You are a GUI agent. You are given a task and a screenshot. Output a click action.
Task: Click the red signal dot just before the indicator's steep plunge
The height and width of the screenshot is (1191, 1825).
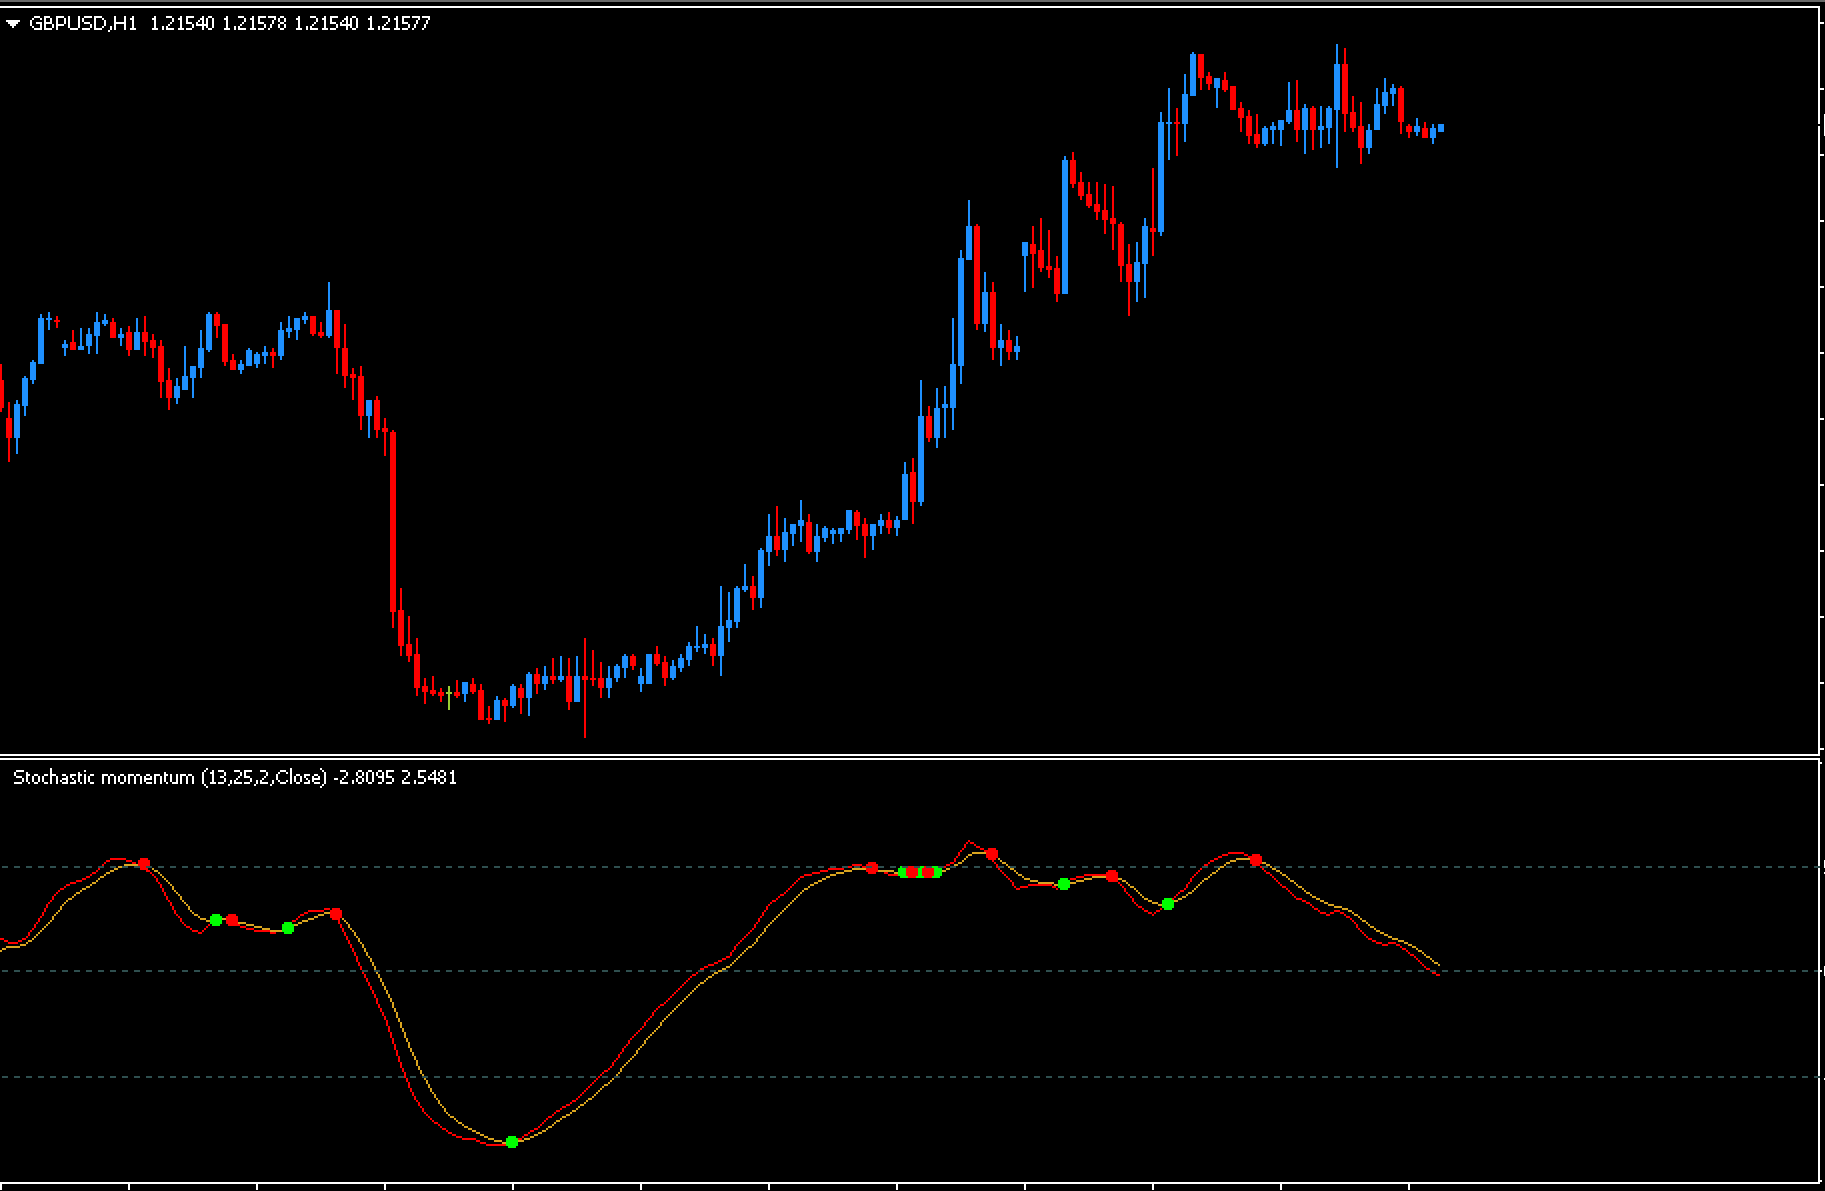pos(336,914)
